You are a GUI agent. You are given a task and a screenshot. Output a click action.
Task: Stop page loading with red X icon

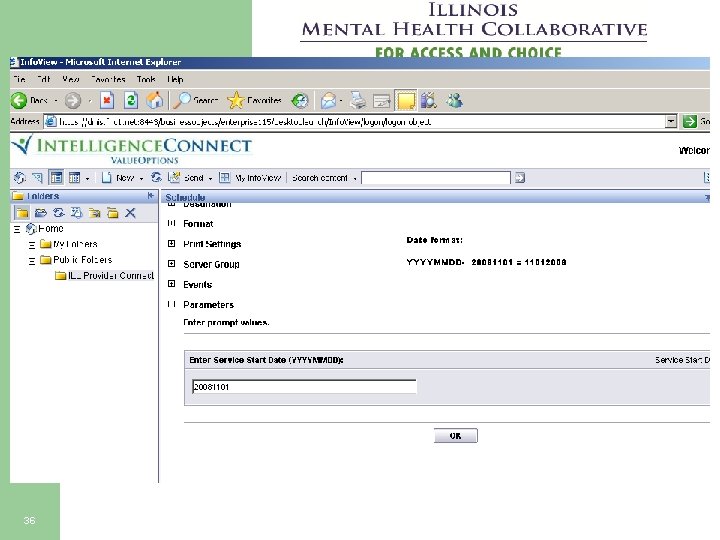(107, 100)
